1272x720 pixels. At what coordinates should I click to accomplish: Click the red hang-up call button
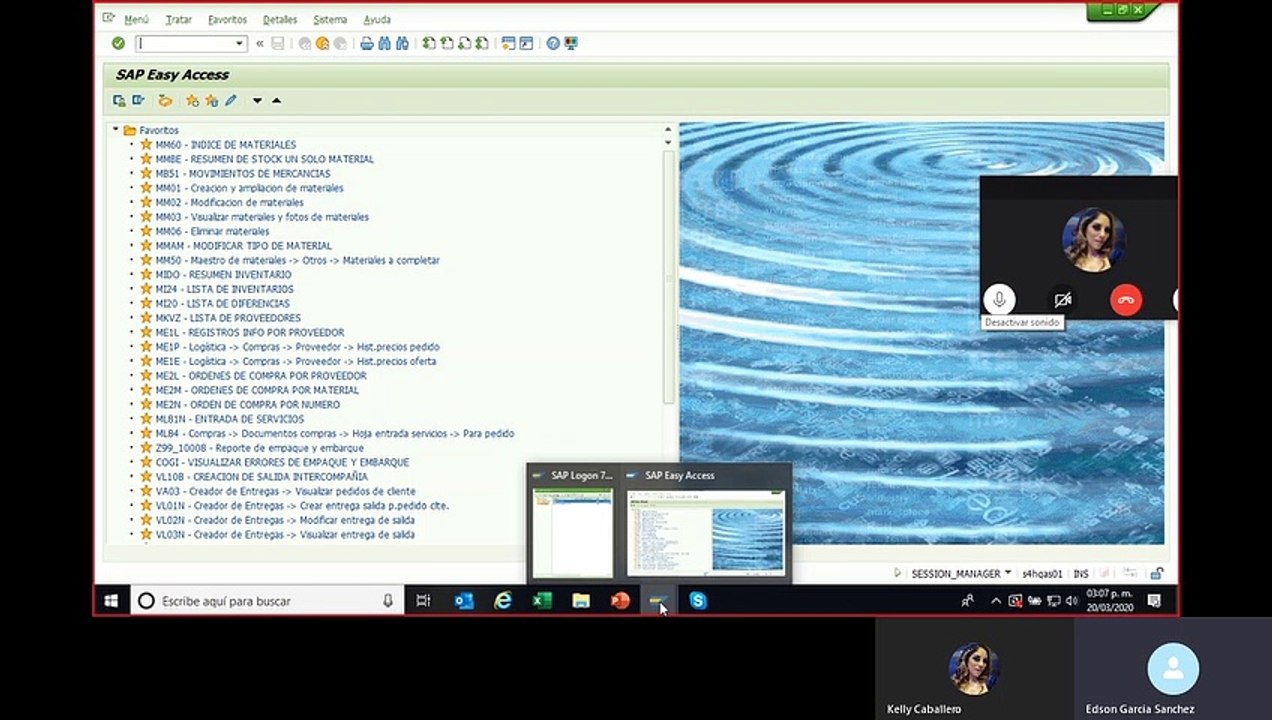coord(1126,299)
